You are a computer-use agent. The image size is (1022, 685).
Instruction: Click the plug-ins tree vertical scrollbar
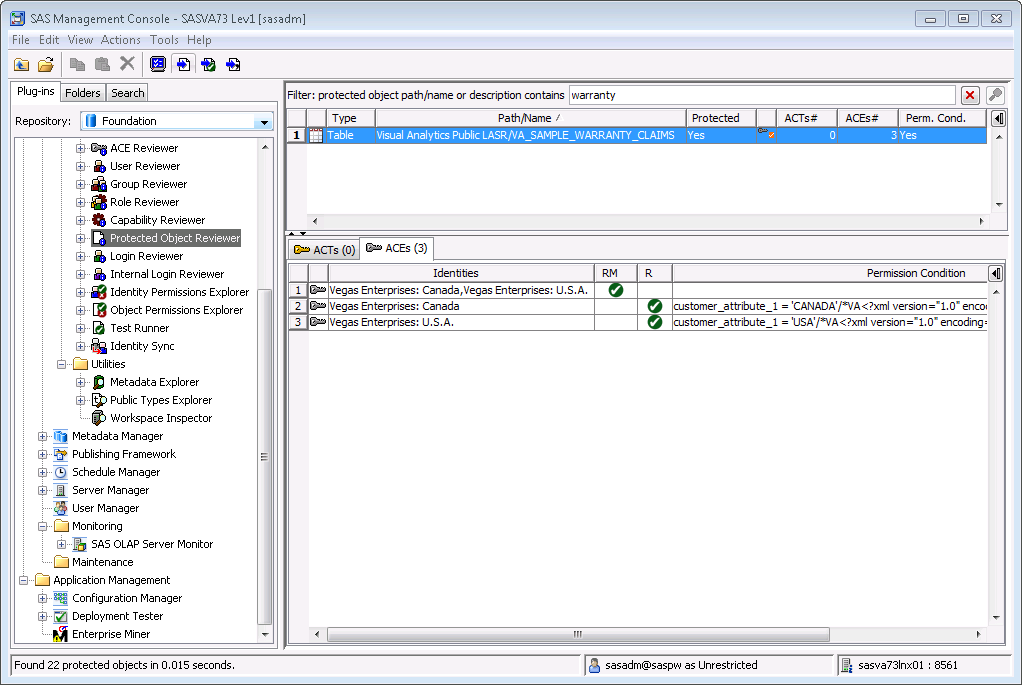[x=265, y=456]
